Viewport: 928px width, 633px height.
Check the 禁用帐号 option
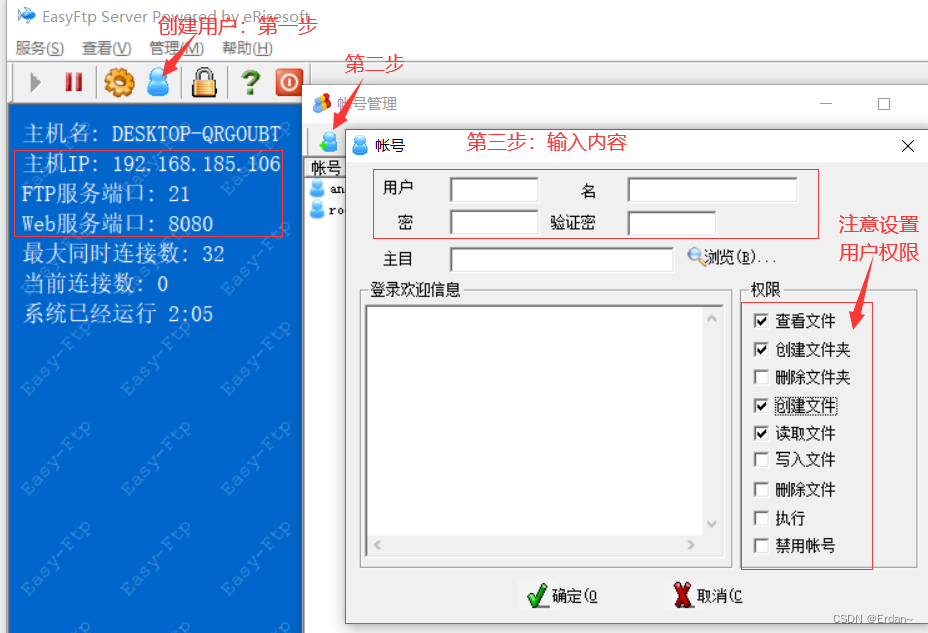coord(763,545)
